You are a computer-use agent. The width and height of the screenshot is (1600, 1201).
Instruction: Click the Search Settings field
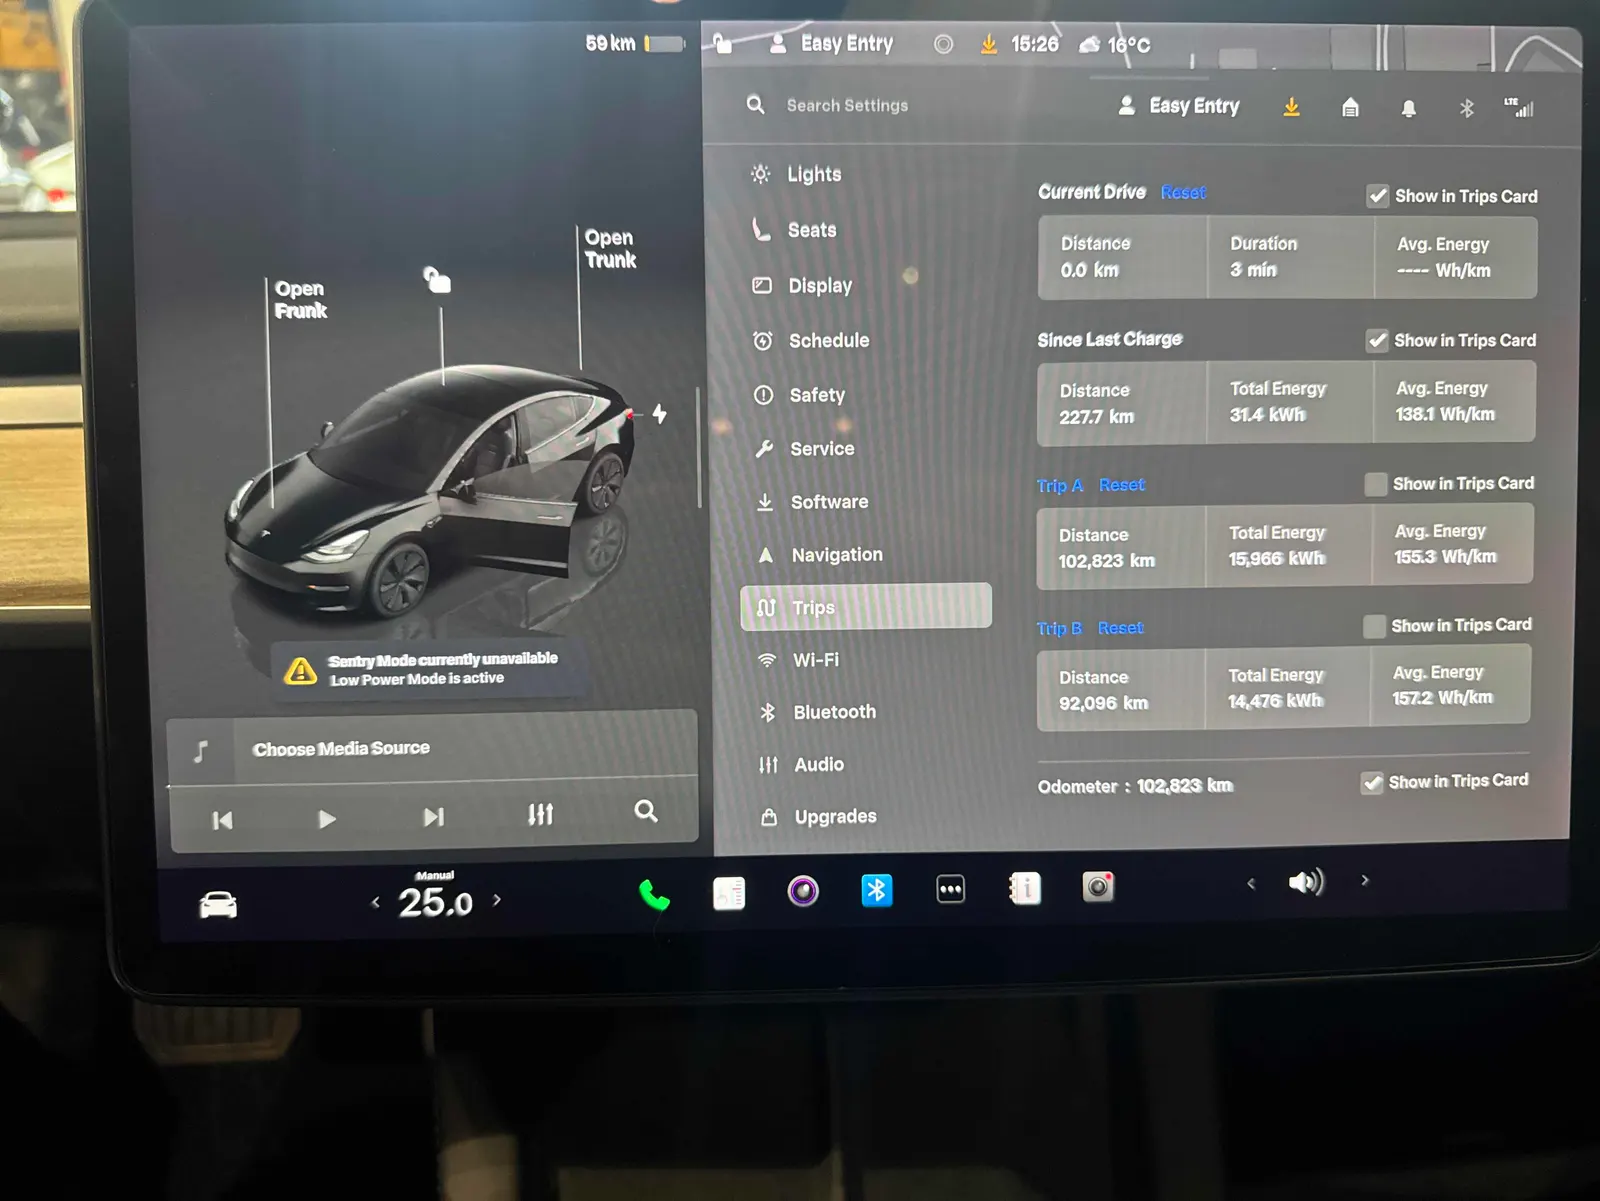847,105
